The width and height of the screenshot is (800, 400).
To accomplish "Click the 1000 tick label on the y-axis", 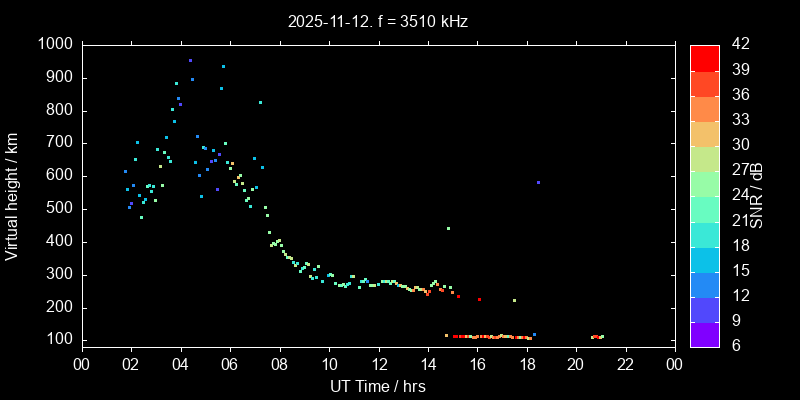I will pos(54,45).
